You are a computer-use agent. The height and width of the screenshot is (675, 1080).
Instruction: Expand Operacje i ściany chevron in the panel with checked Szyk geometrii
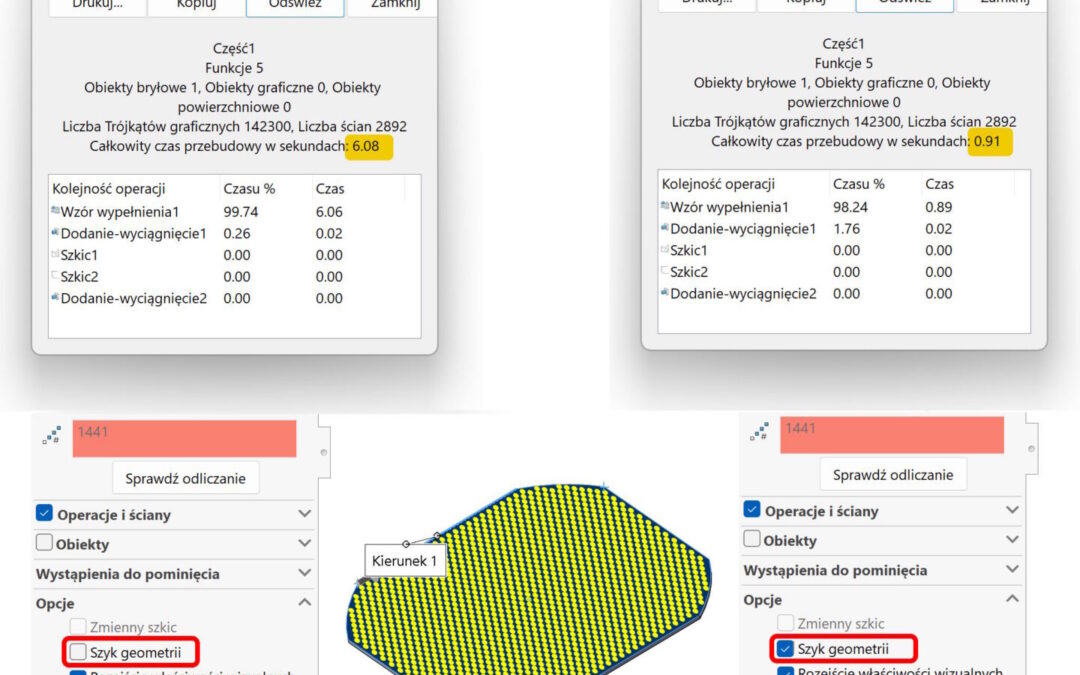tap(1012, 511)
